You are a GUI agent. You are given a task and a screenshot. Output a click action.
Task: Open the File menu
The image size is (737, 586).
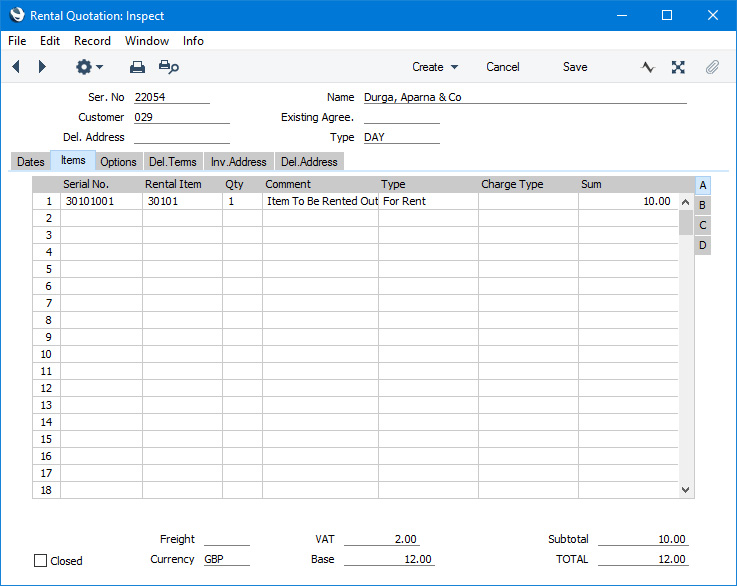[17, 41]
